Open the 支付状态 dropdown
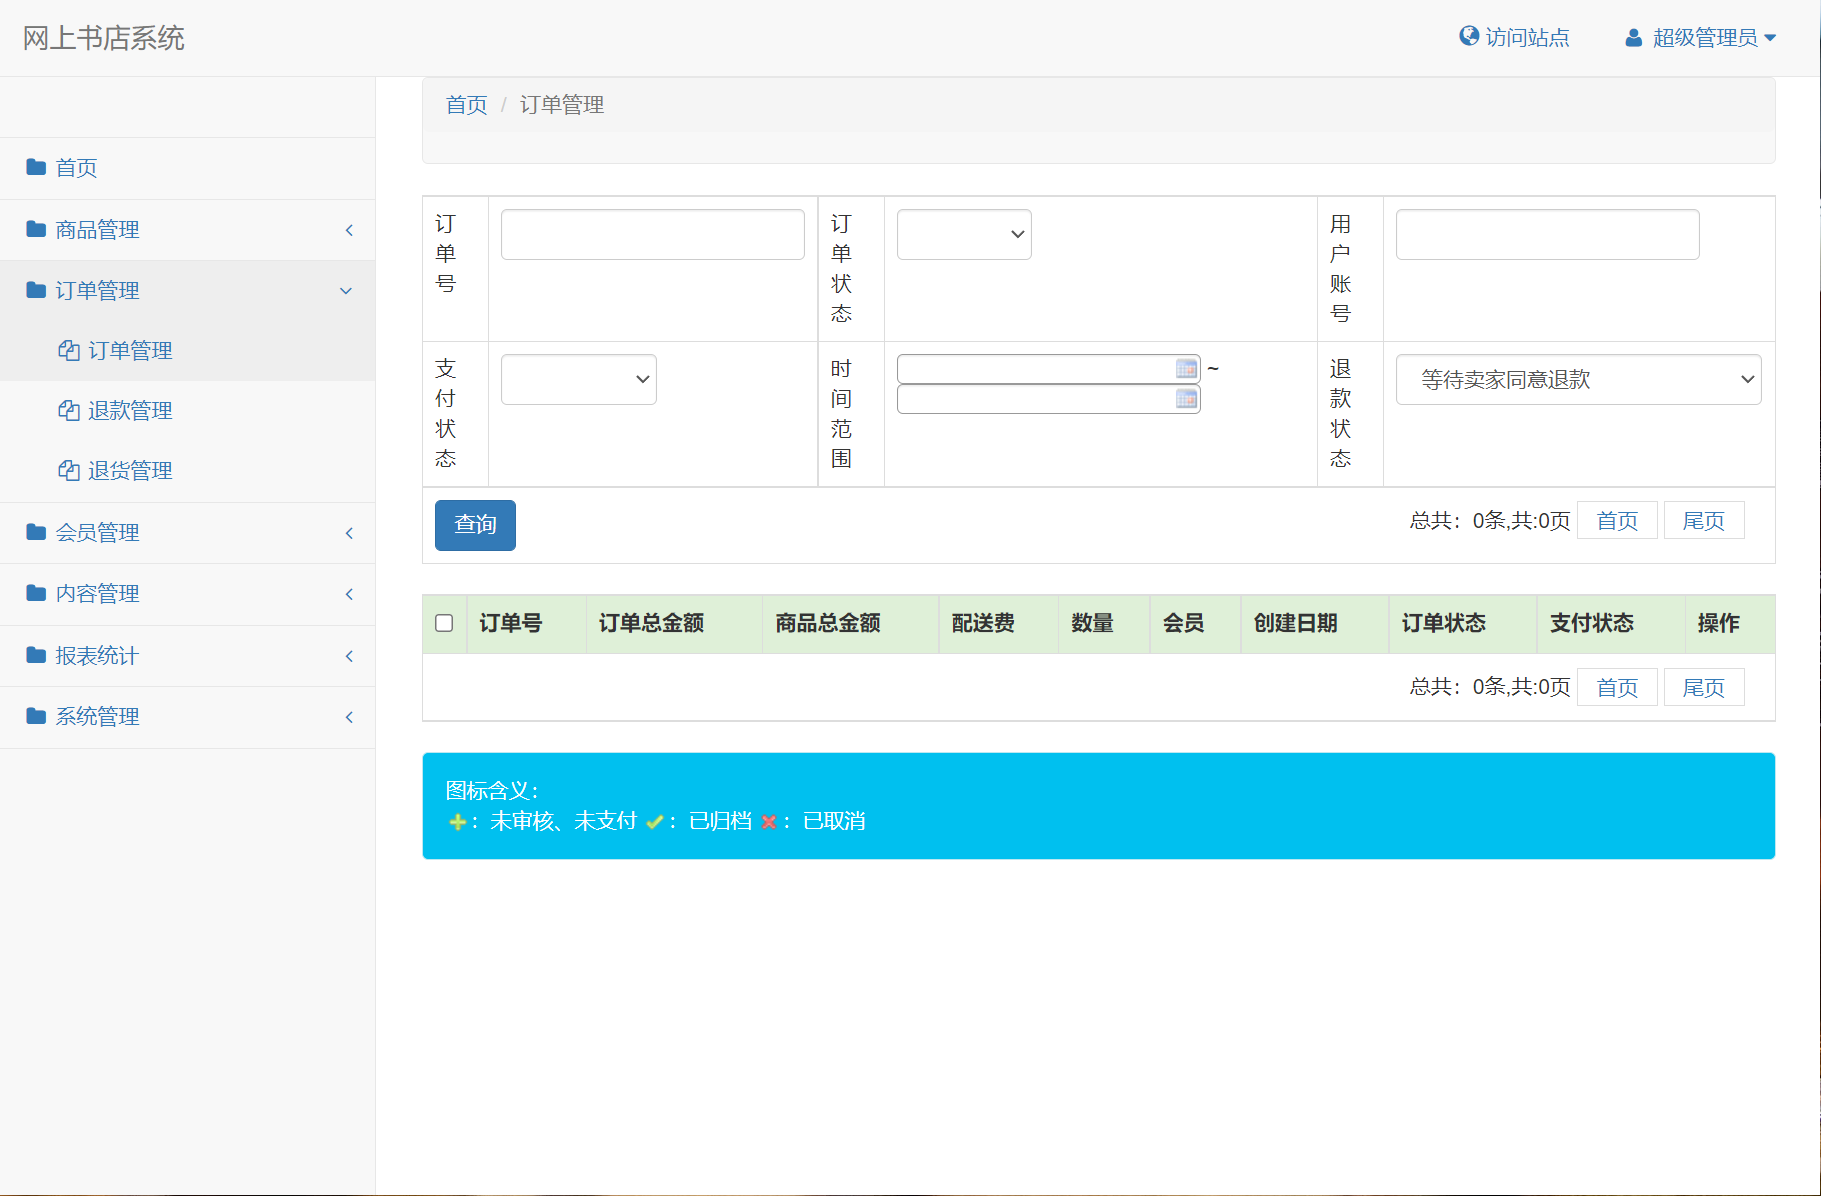 pos(578,379)
